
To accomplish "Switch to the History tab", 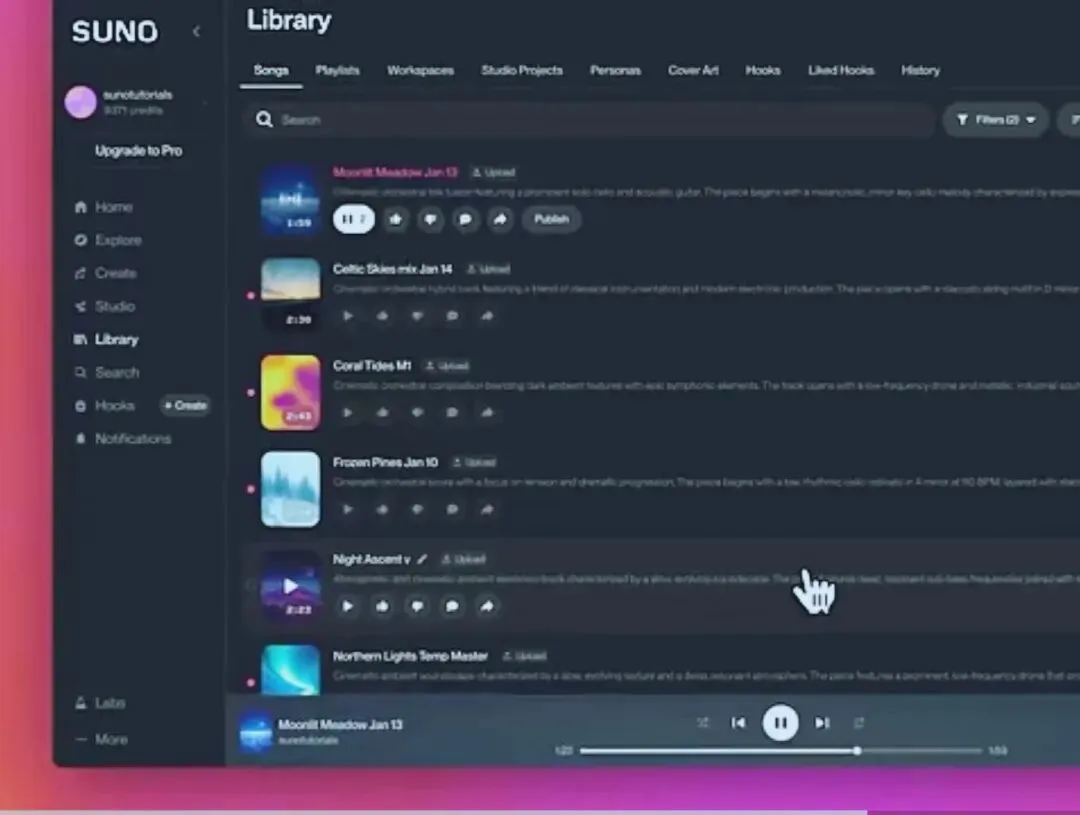I will point(920,70).
